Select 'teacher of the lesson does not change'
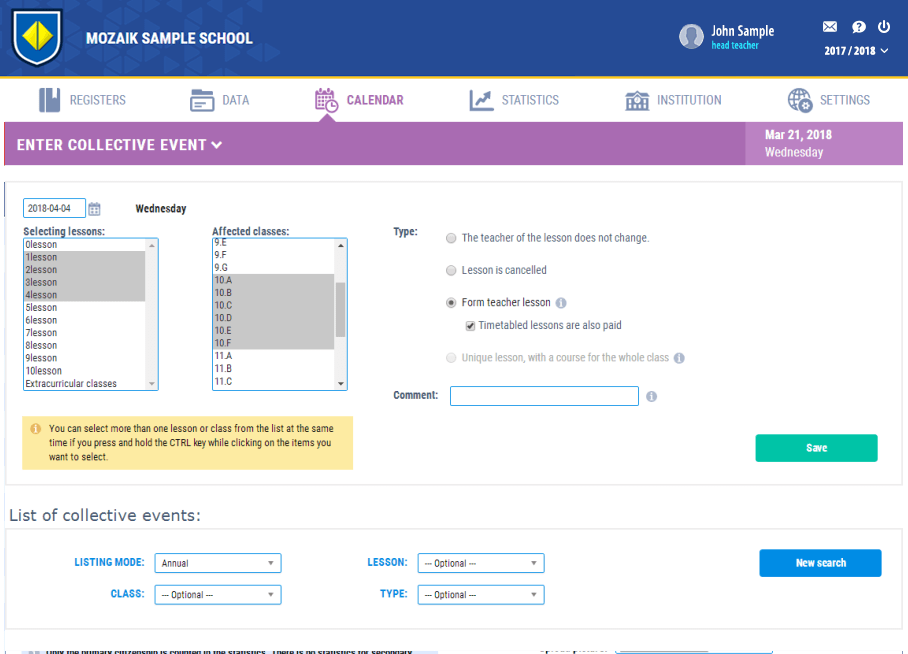 pos(451,239)
